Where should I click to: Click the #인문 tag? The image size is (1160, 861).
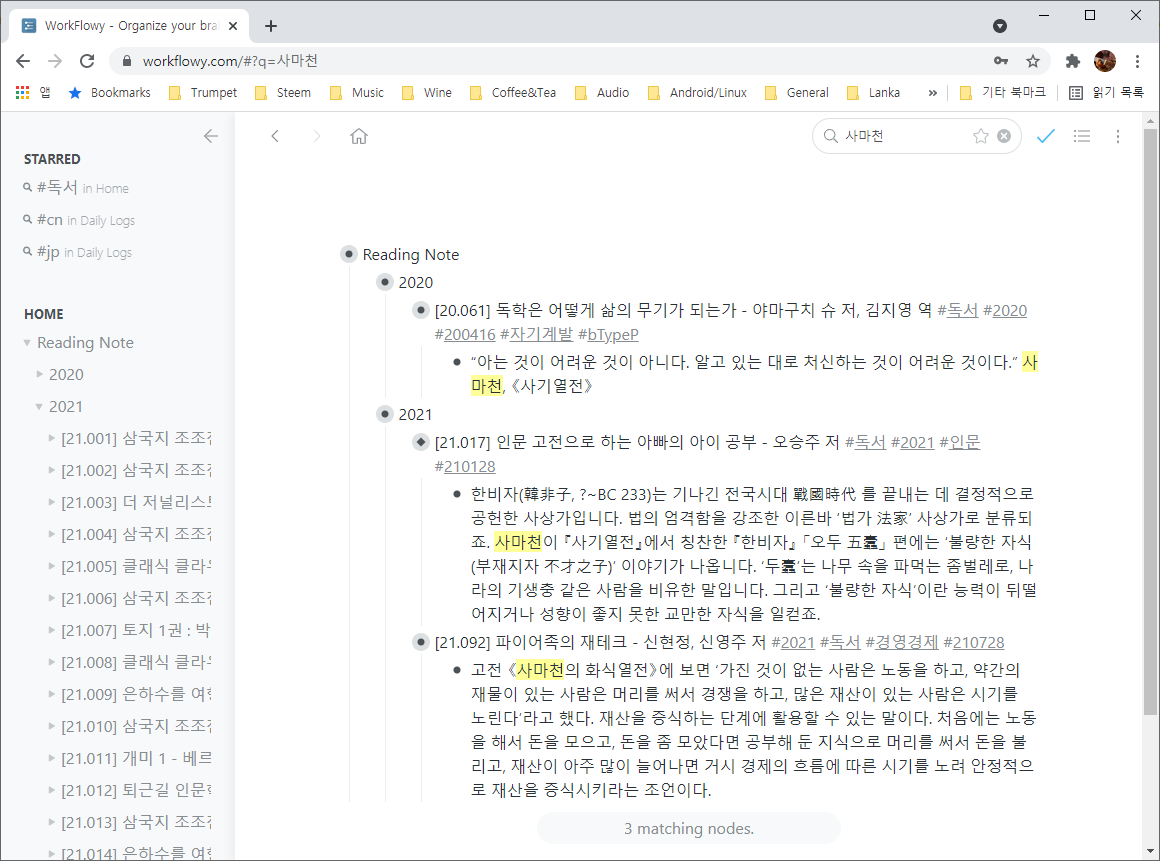(960, 442)
